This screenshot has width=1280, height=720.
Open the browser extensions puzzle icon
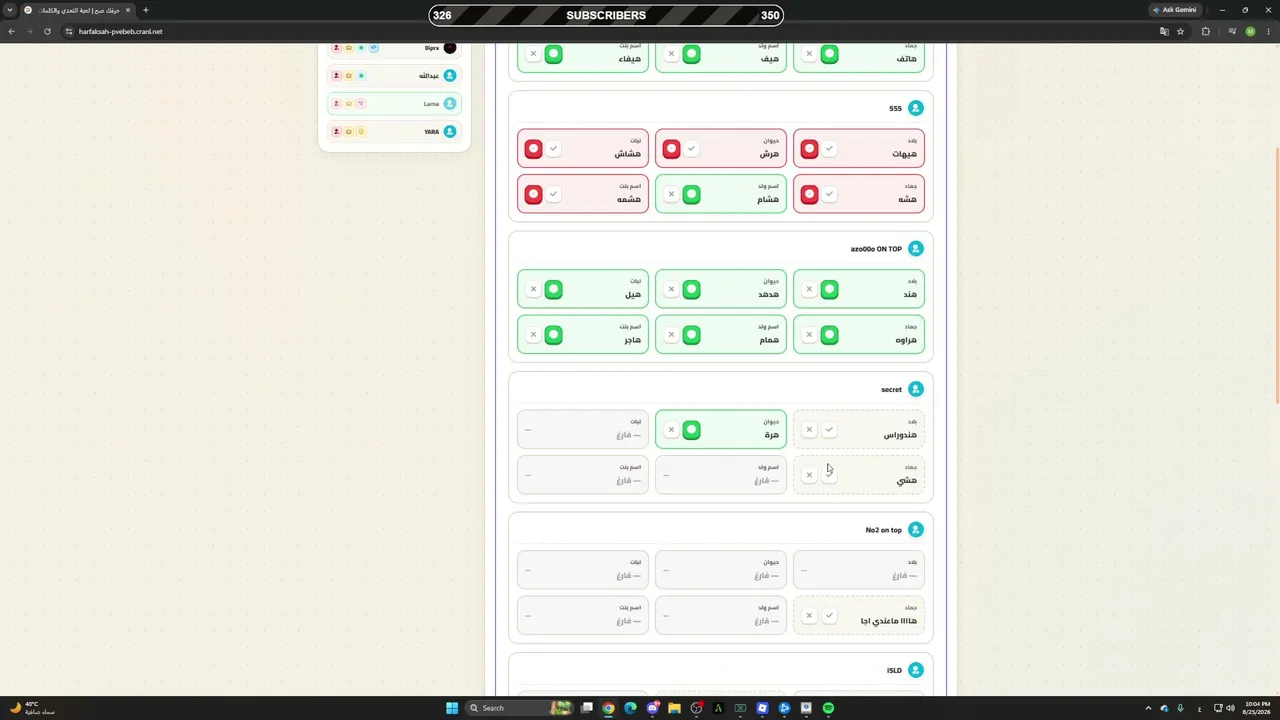pos(1205,31)
